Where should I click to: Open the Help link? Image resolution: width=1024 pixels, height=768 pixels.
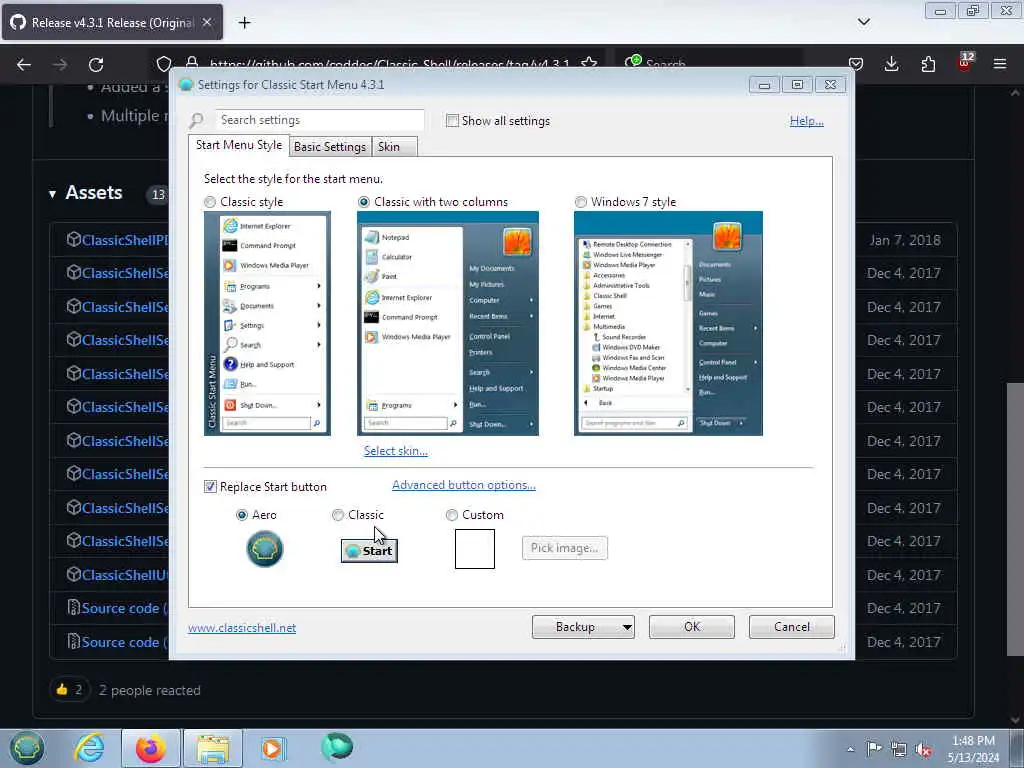pyautogui.click(x=807, y=121)
